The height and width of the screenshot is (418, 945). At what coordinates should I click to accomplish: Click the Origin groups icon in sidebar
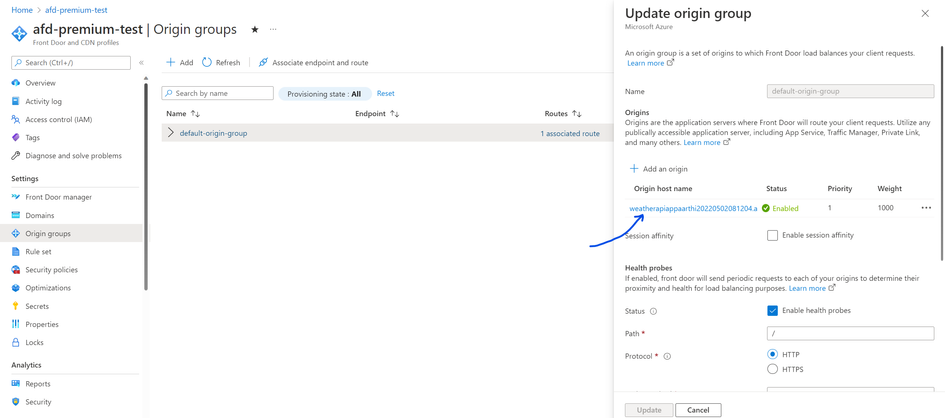(16, 233)
